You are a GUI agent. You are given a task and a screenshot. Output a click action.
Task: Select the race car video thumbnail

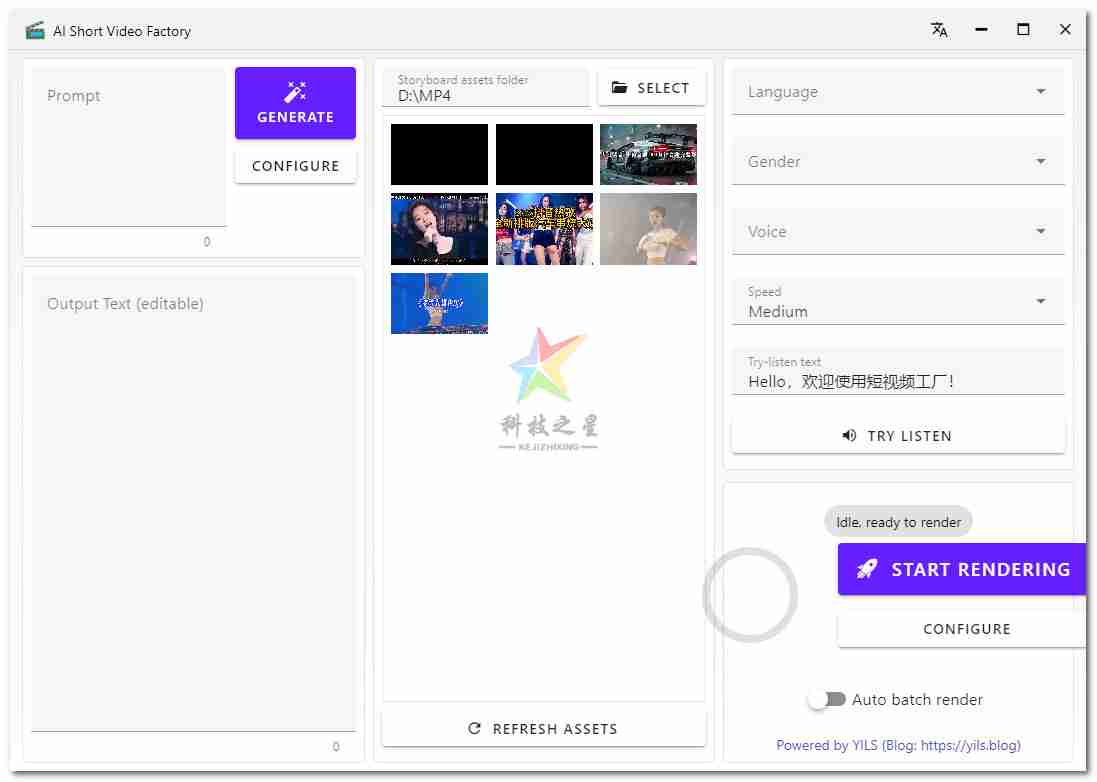[x=648, y=154]
